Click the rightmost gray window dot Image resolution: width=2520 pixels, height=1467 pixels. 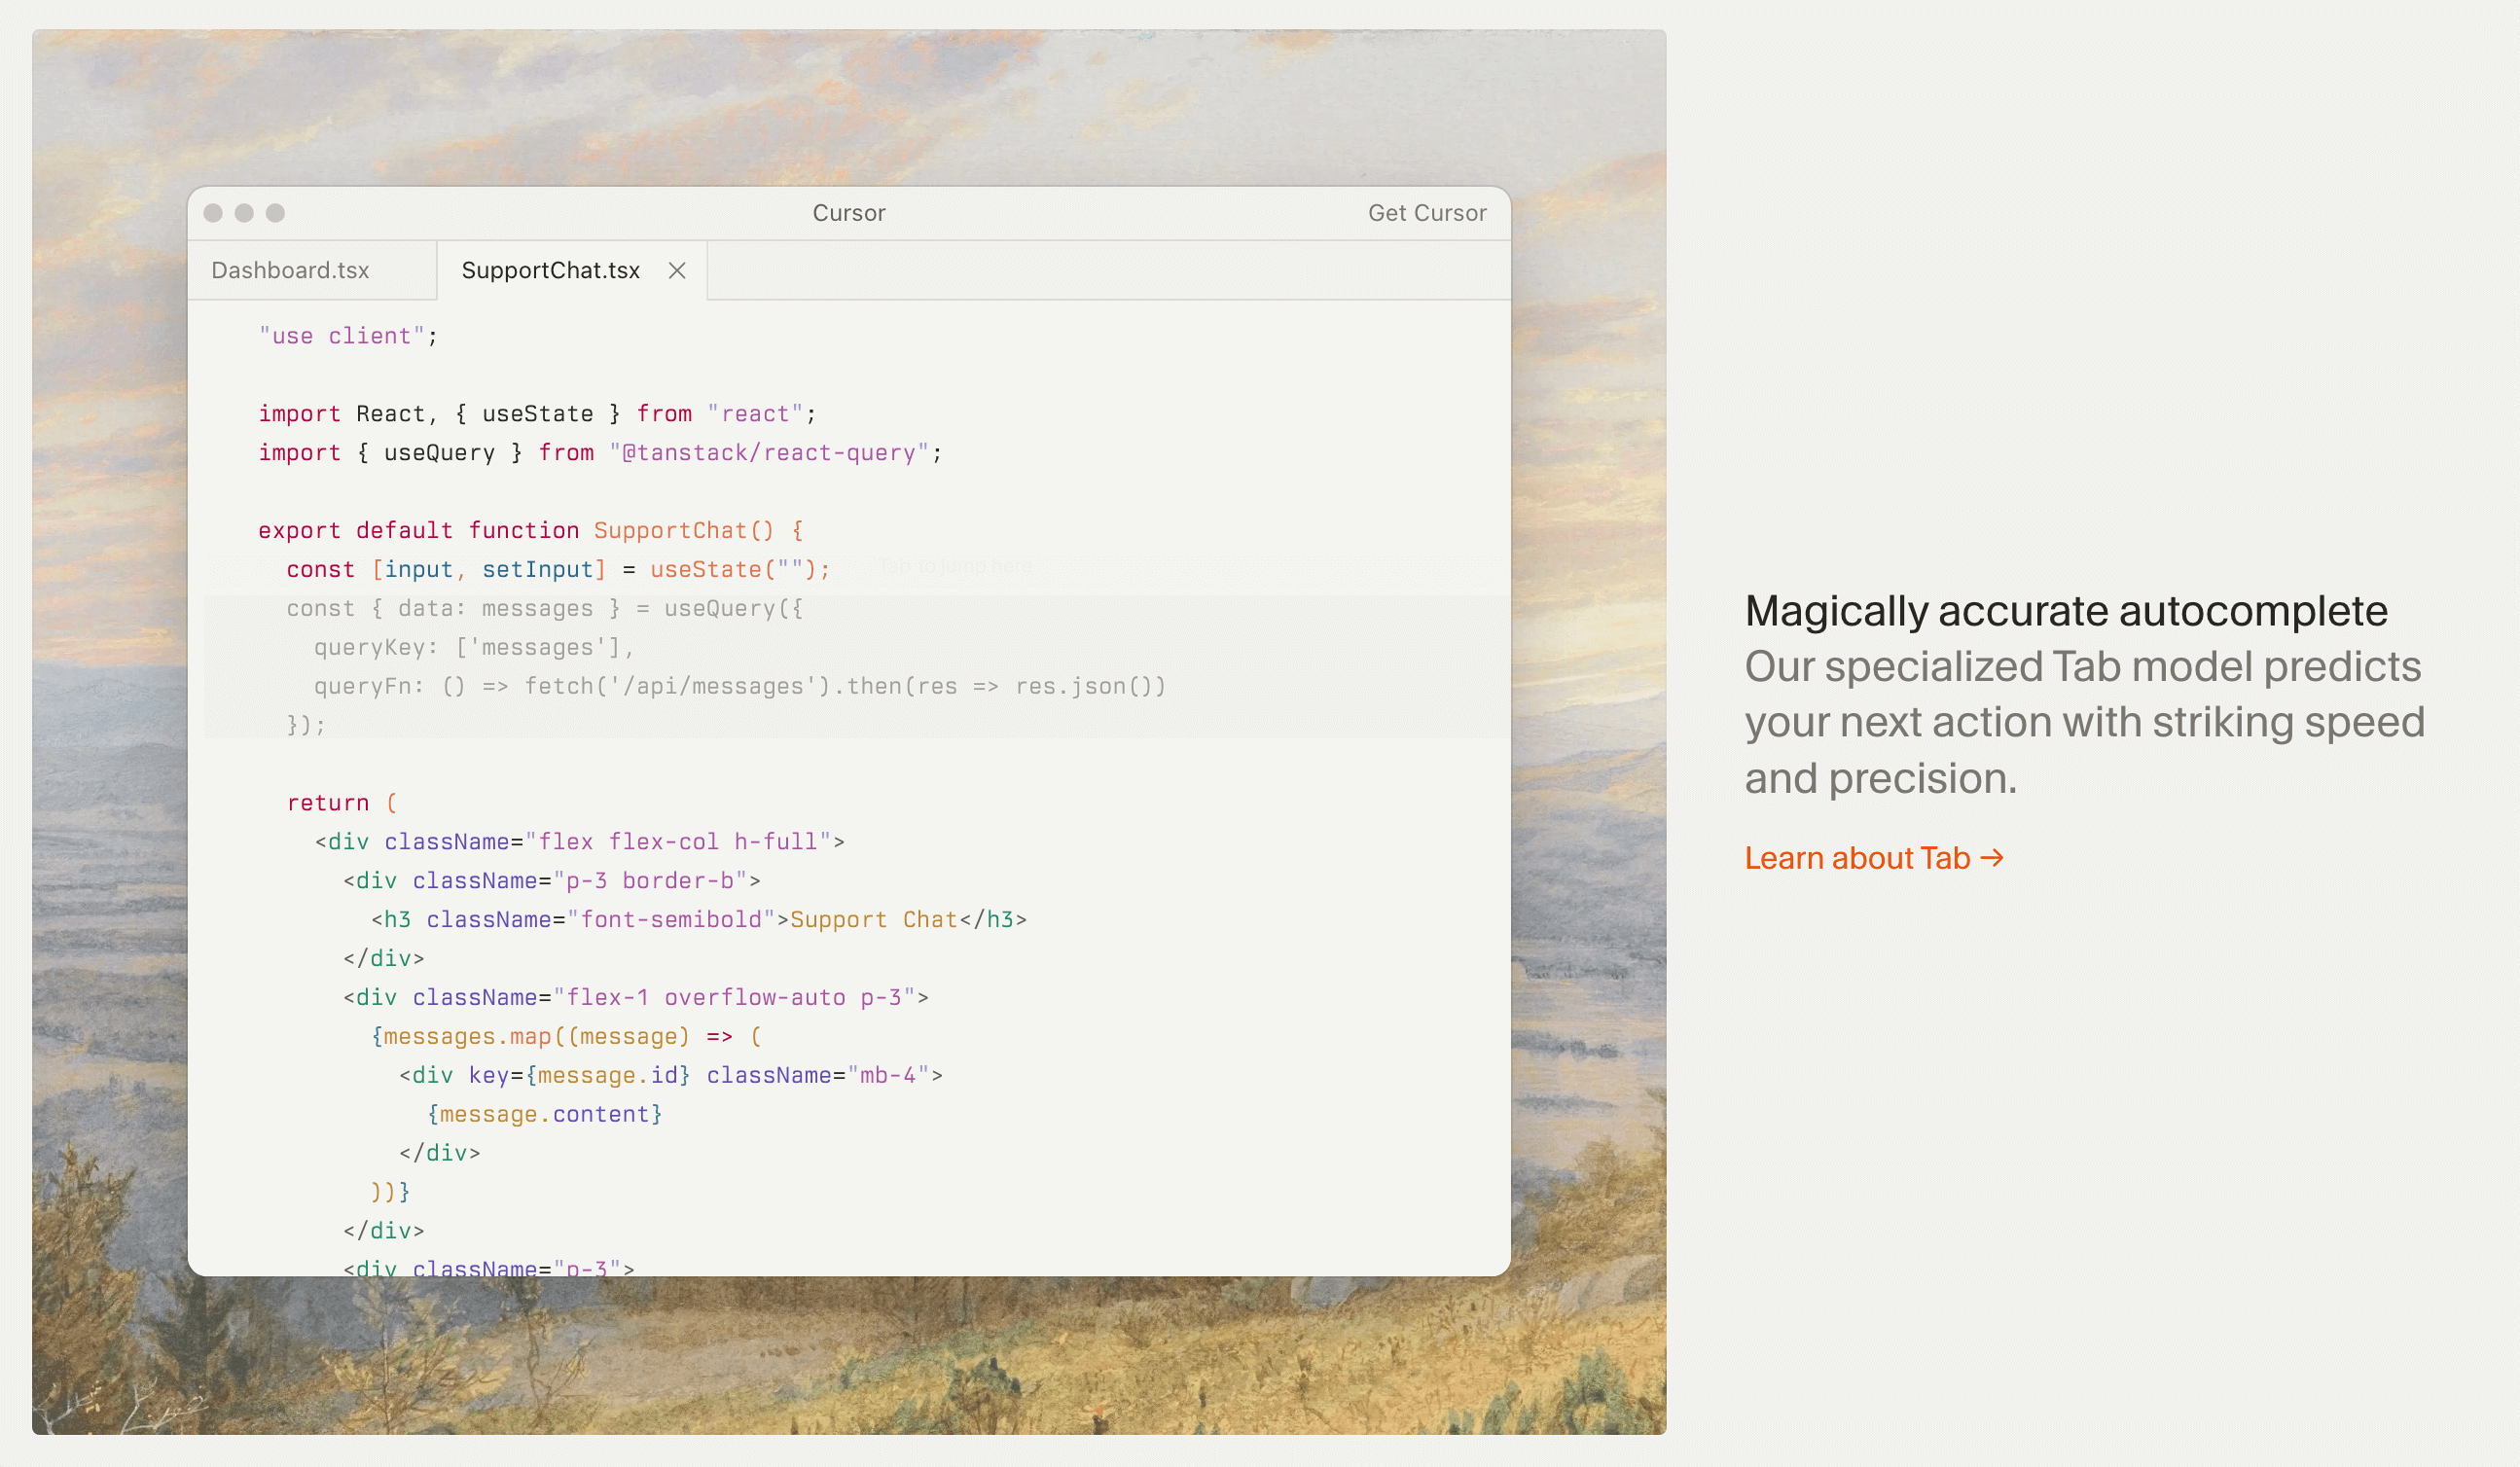pos(275,213)
